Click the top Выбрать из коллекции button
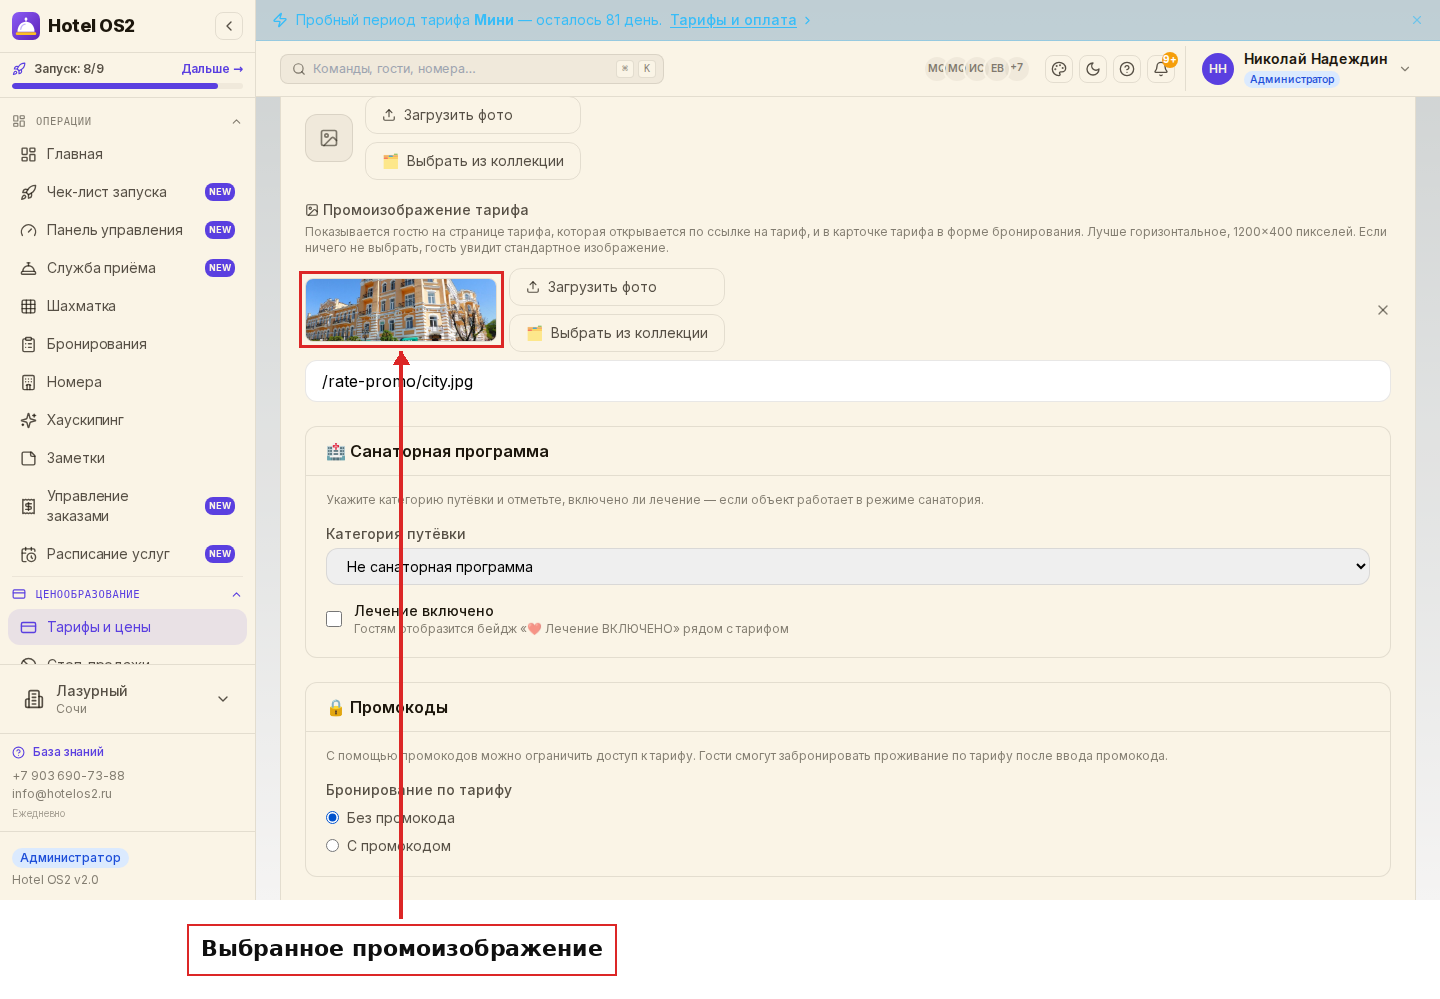Screen dimensions: 1440x999 coord(473,161)
